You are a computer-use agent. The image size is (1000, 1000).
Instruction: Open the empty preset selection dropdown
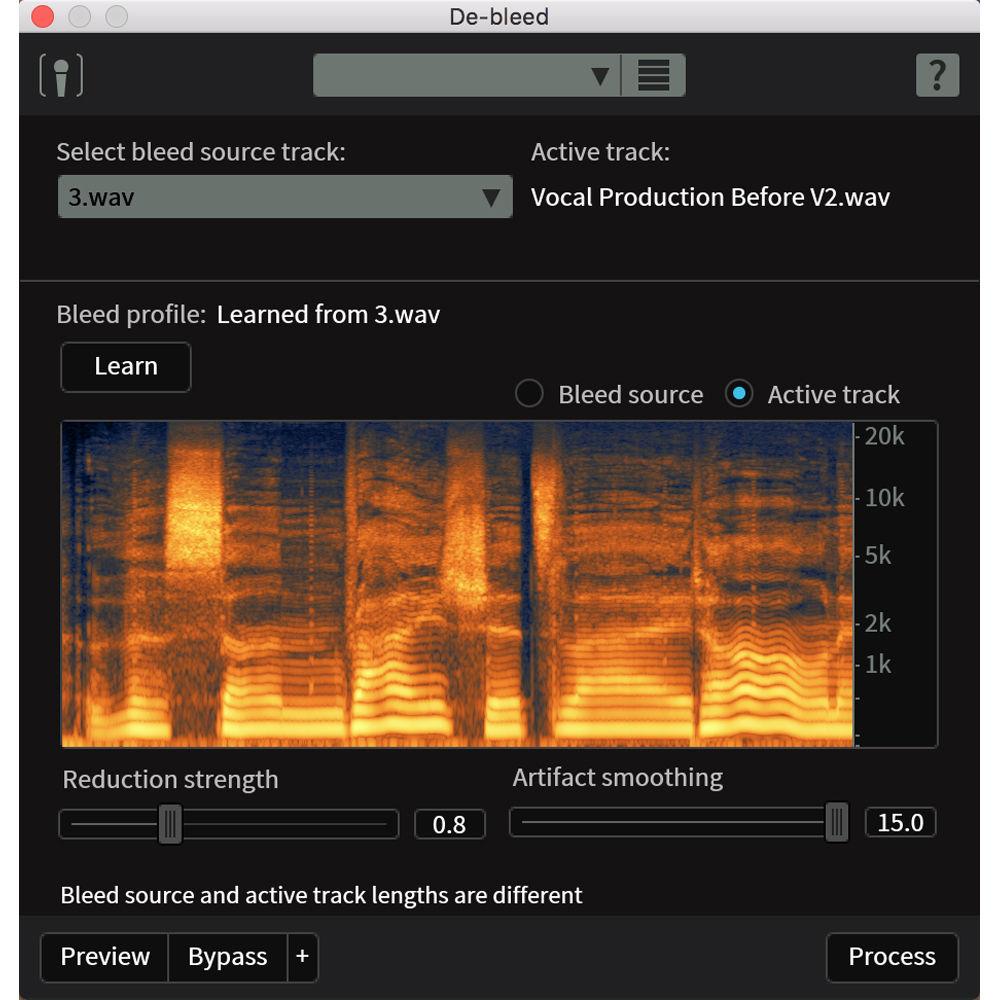[460, 75]
